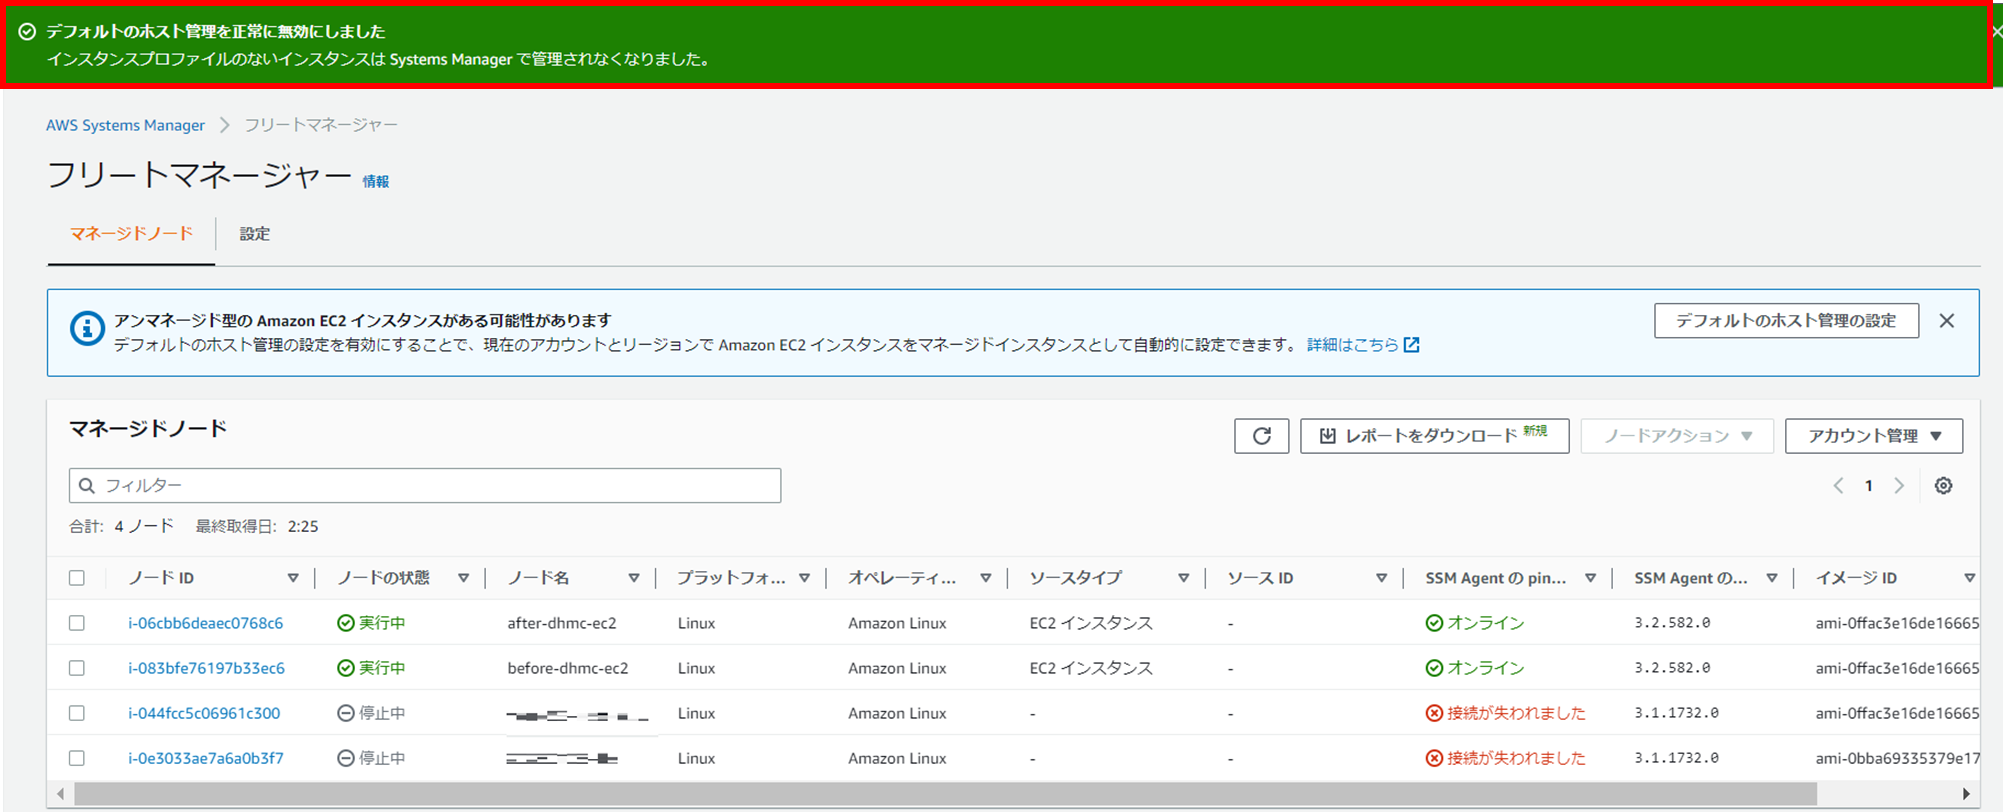Sort by SSM Agent version column arrow

pos(1772,578)
